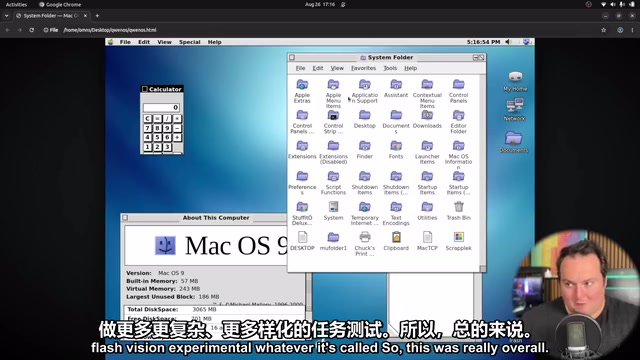The height and width of the screenshot is (360, 640).
Task: Select the DESKTOP document file
Action: click(302, 238)
